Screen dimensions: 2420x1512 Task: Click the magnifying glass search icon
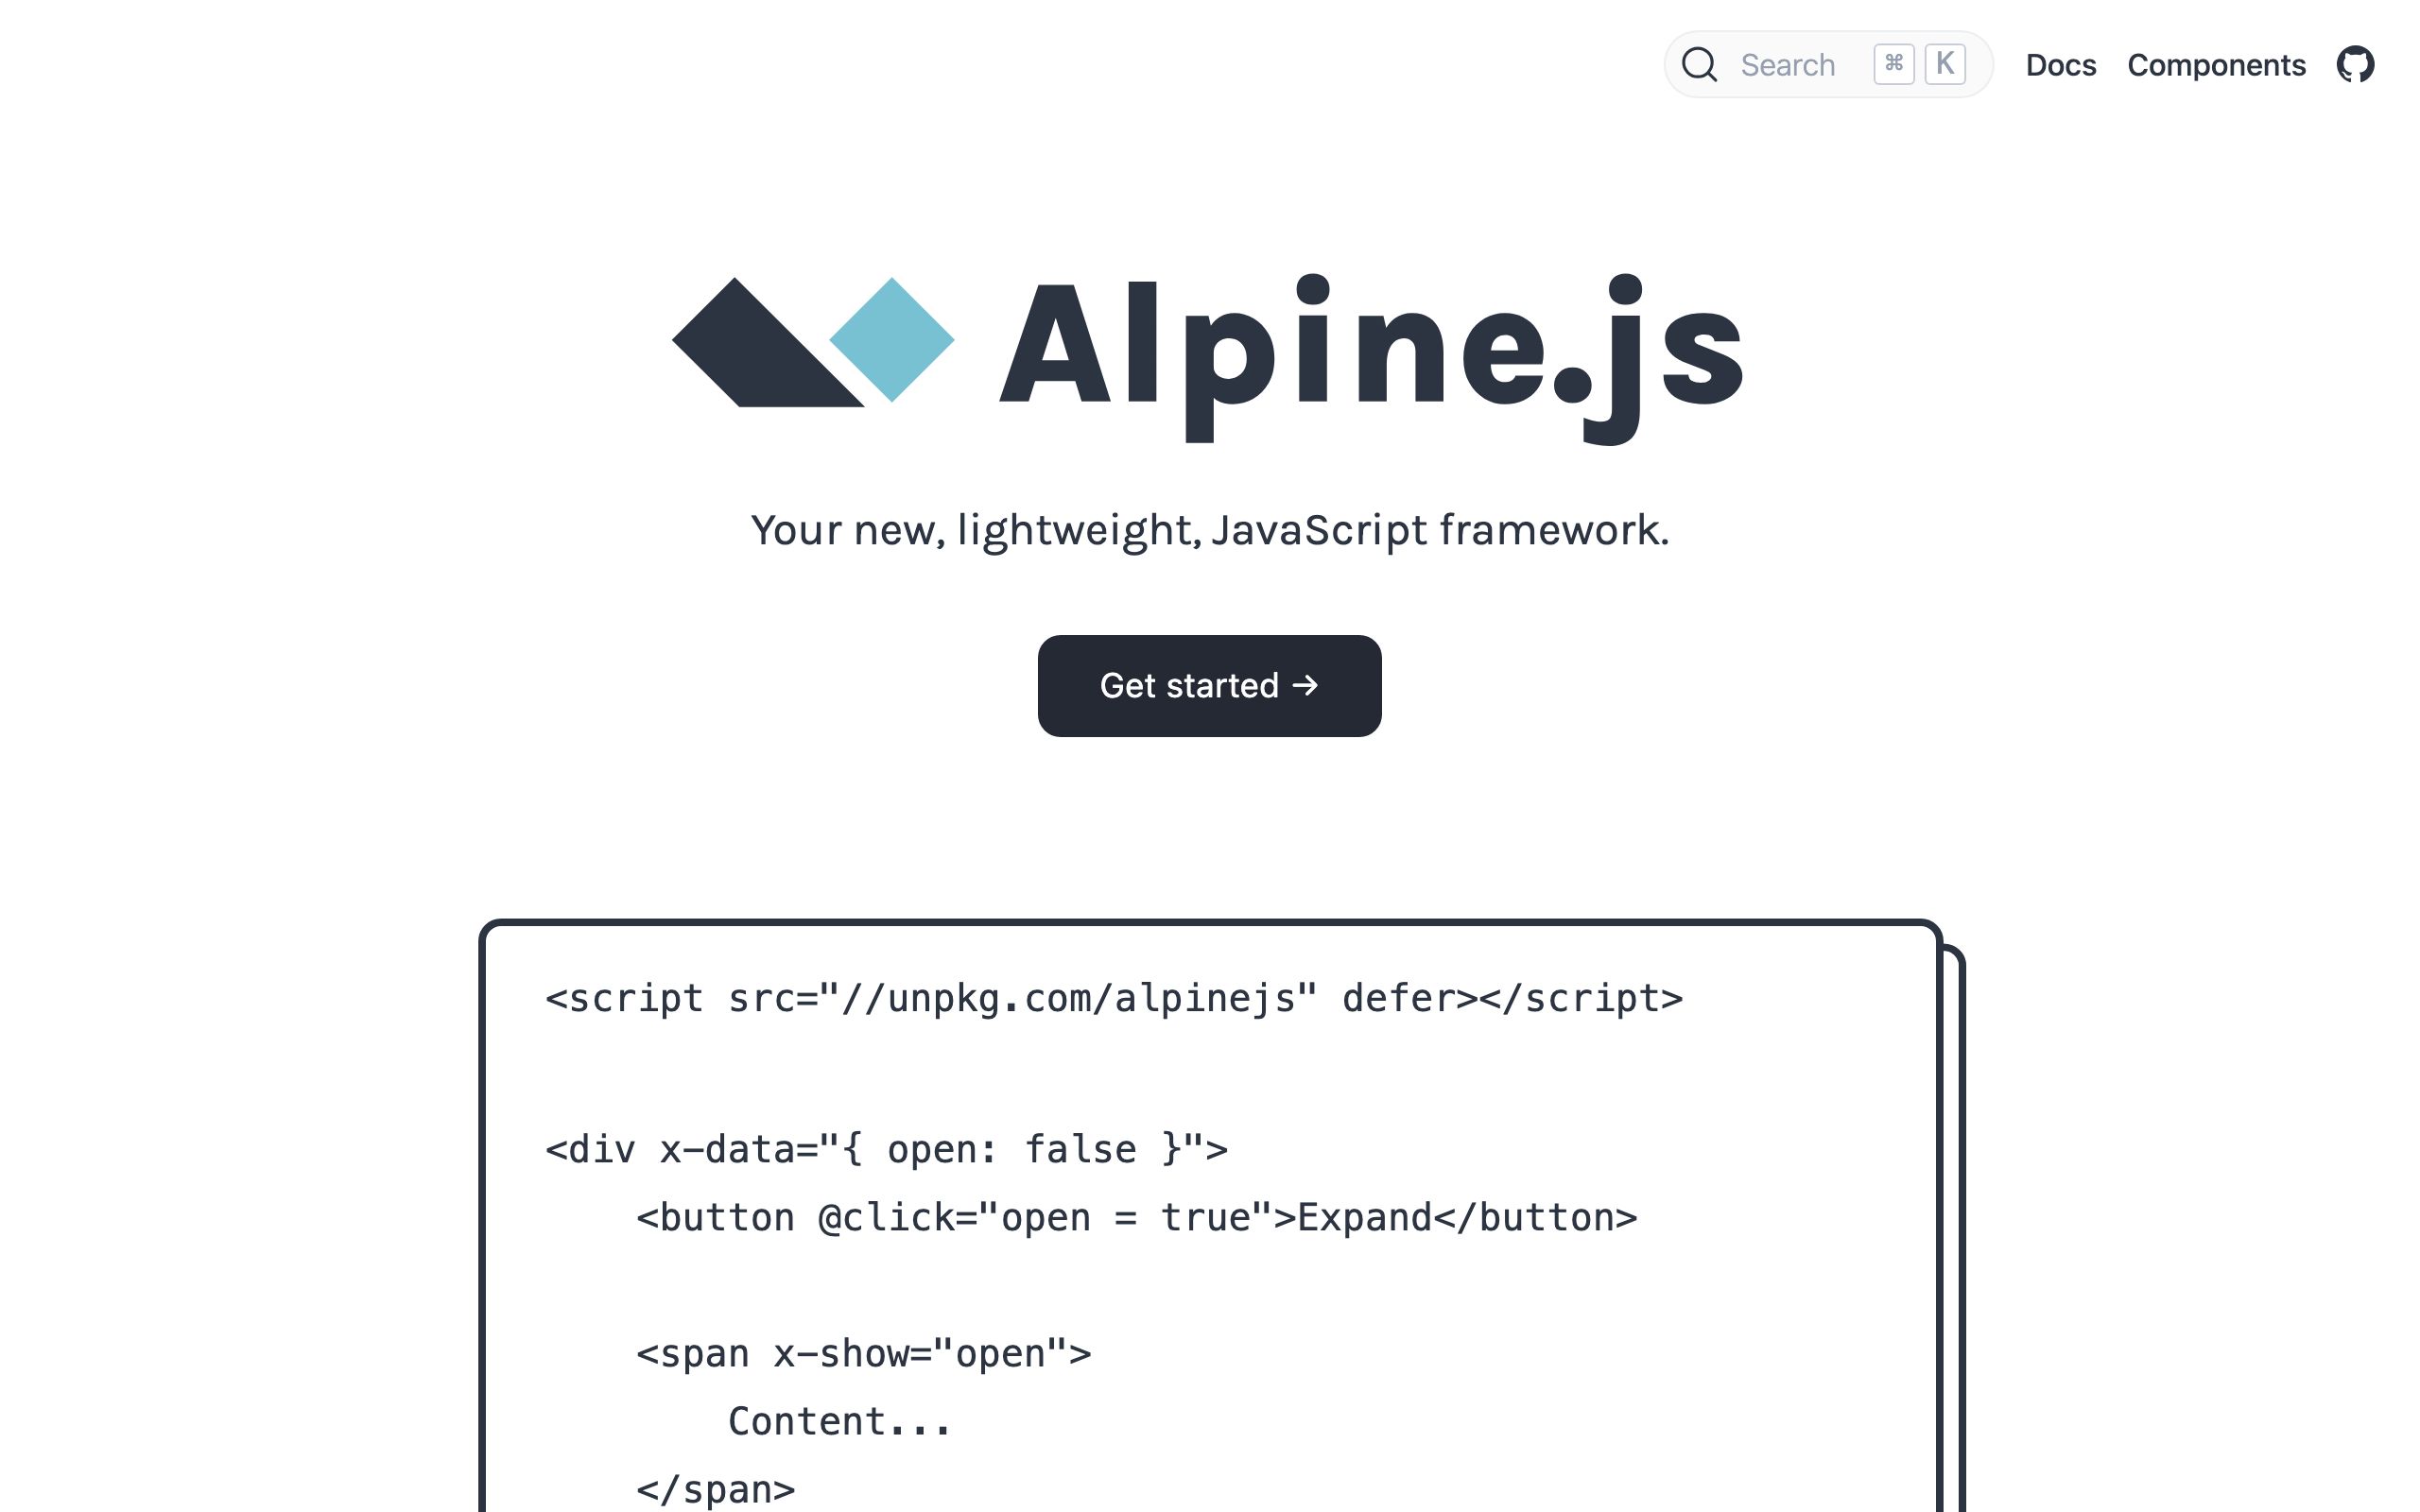click(1699, 65)
